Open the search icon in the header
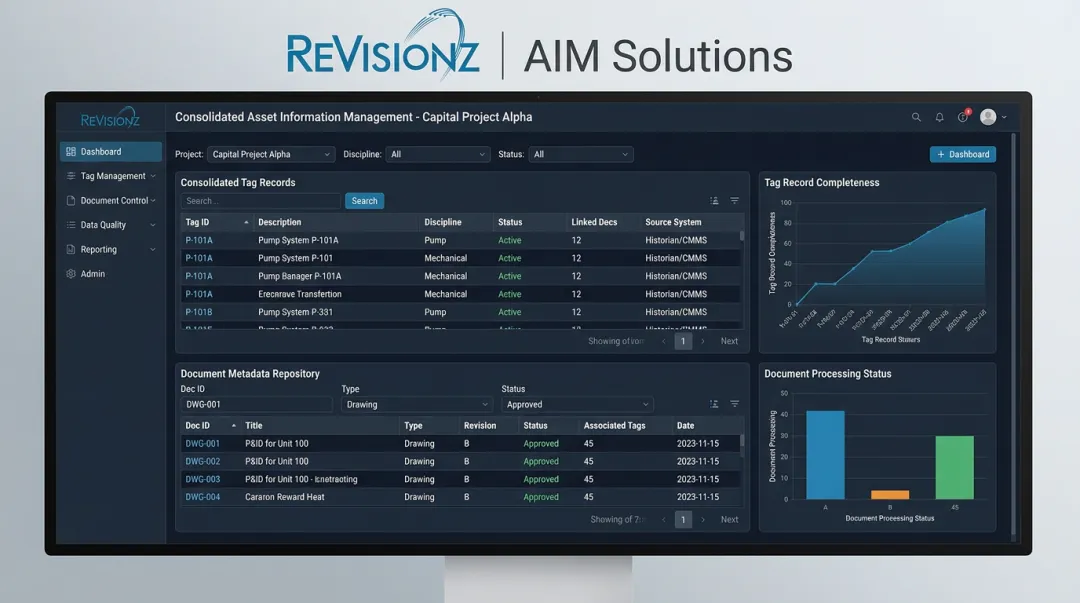Image resolution: width=1080 pixels, height=603 pixels. [916, 117]
